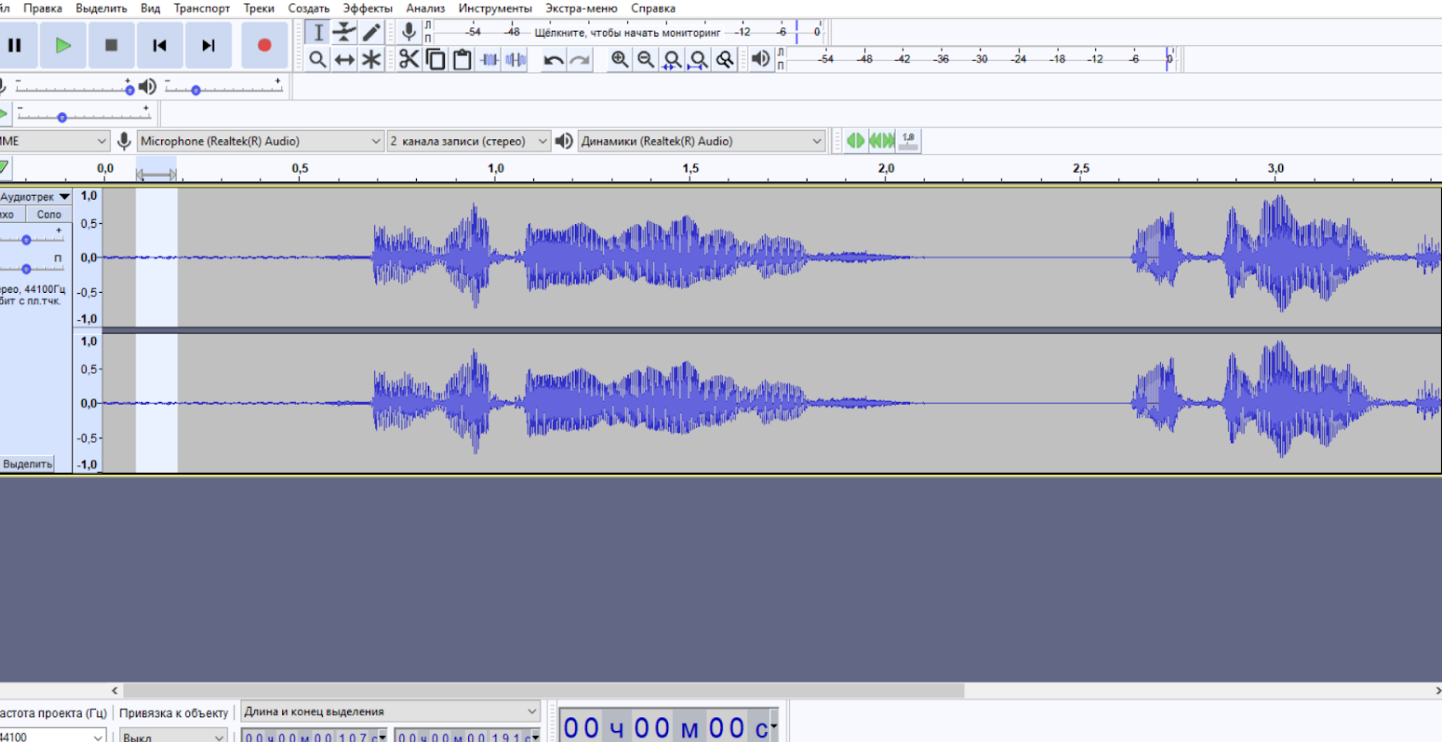The height and width of the screenshot is (742, 1442).
Task: Open the recording channels (стерео) dropdown
Action: pyautogui.click(x=469, y=141)
